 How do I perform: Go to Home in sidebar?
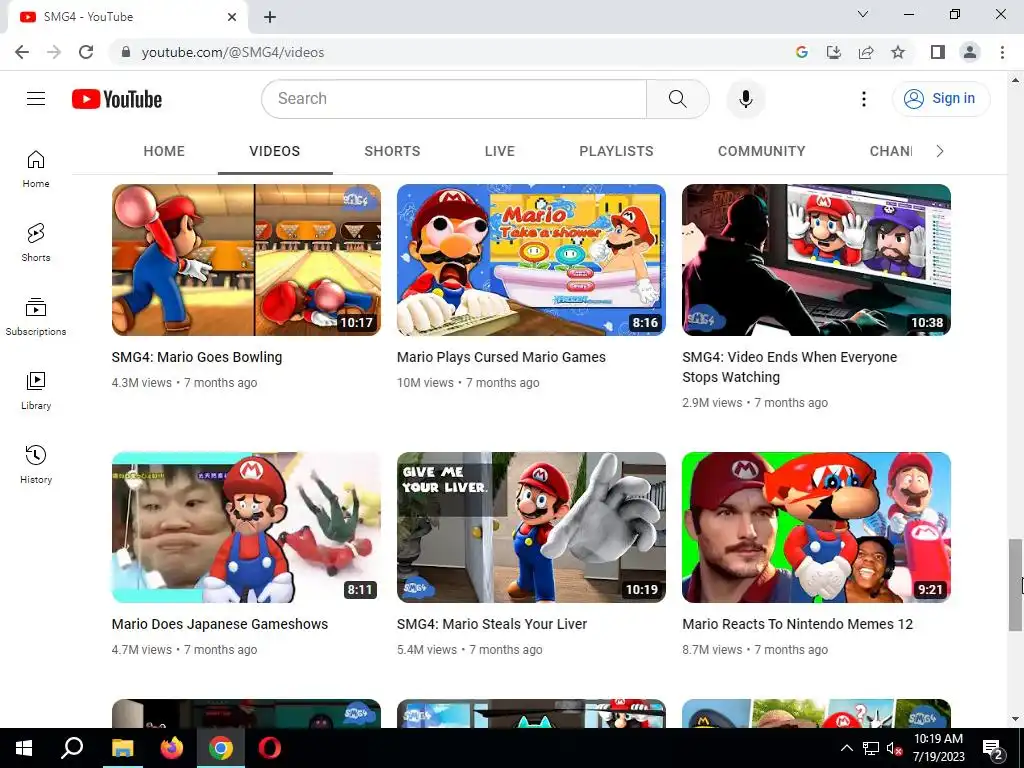(36, 169)
